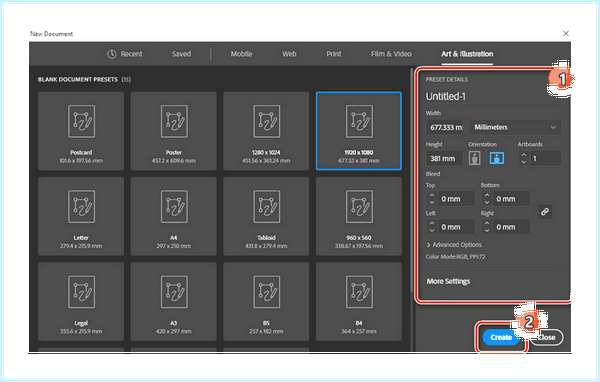Click the Top bleed 0 mm field
This screenshot has width=600, height=382.
tap(456, 199)
